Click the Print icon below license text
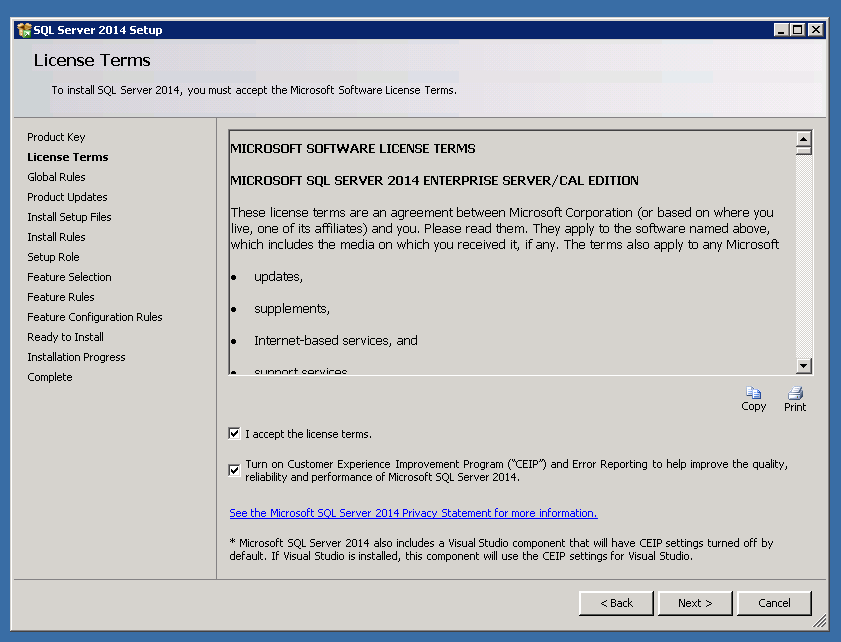 coord(795,393)
